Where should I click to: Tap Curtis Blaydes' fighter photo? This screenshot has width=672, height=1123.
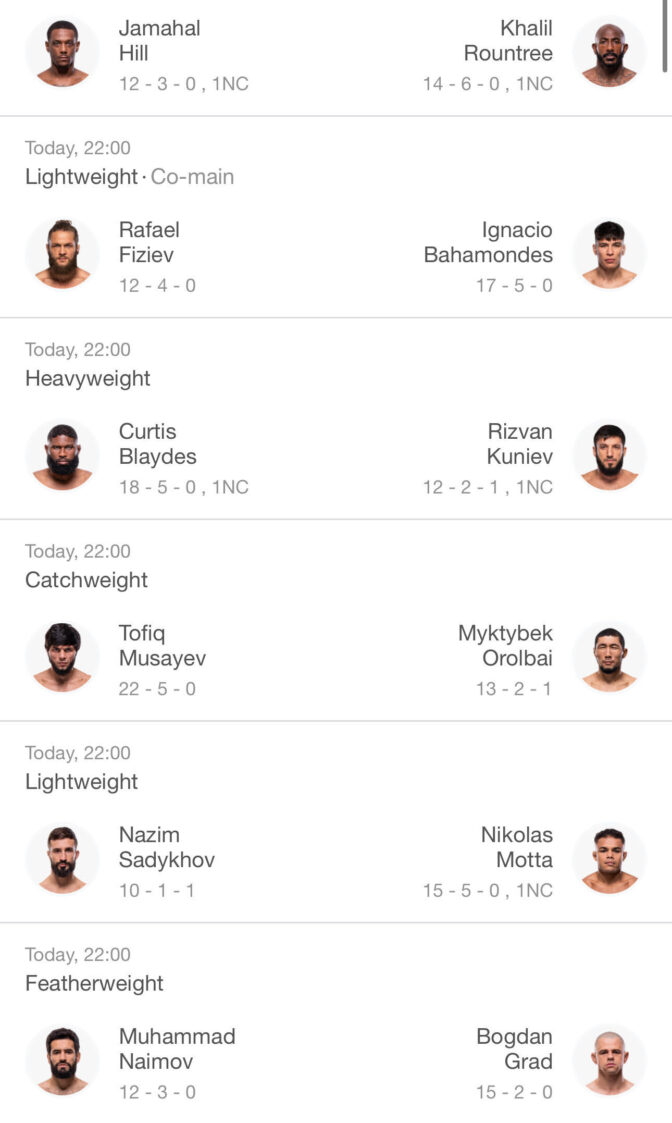[x=62, y=456]
